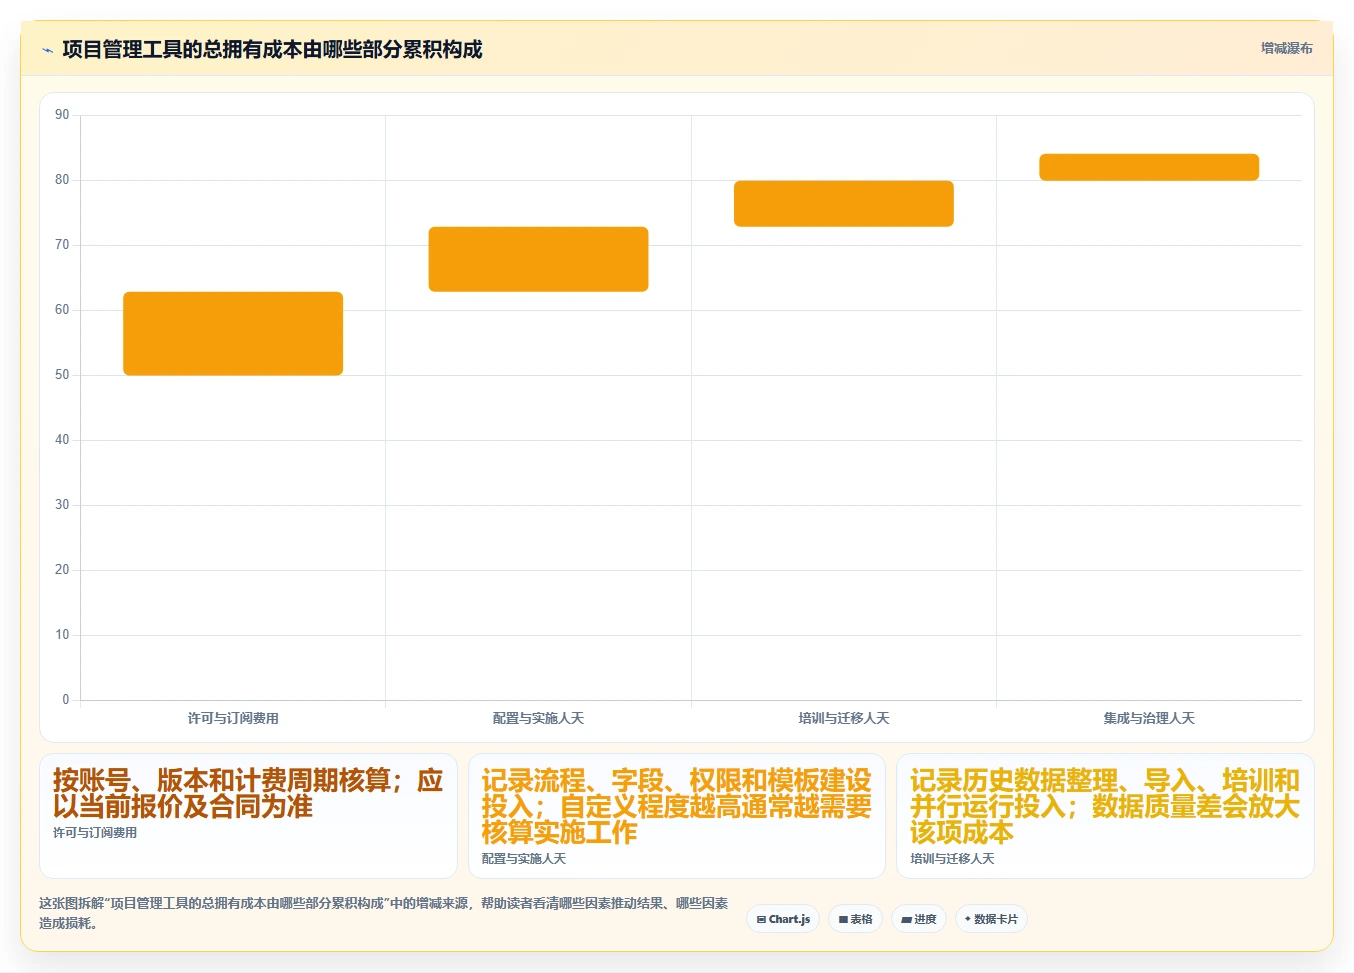Click the 增减瀑布 badge in the header
The width and height of the screenshot is (1354, 973).
(1286, 48)
